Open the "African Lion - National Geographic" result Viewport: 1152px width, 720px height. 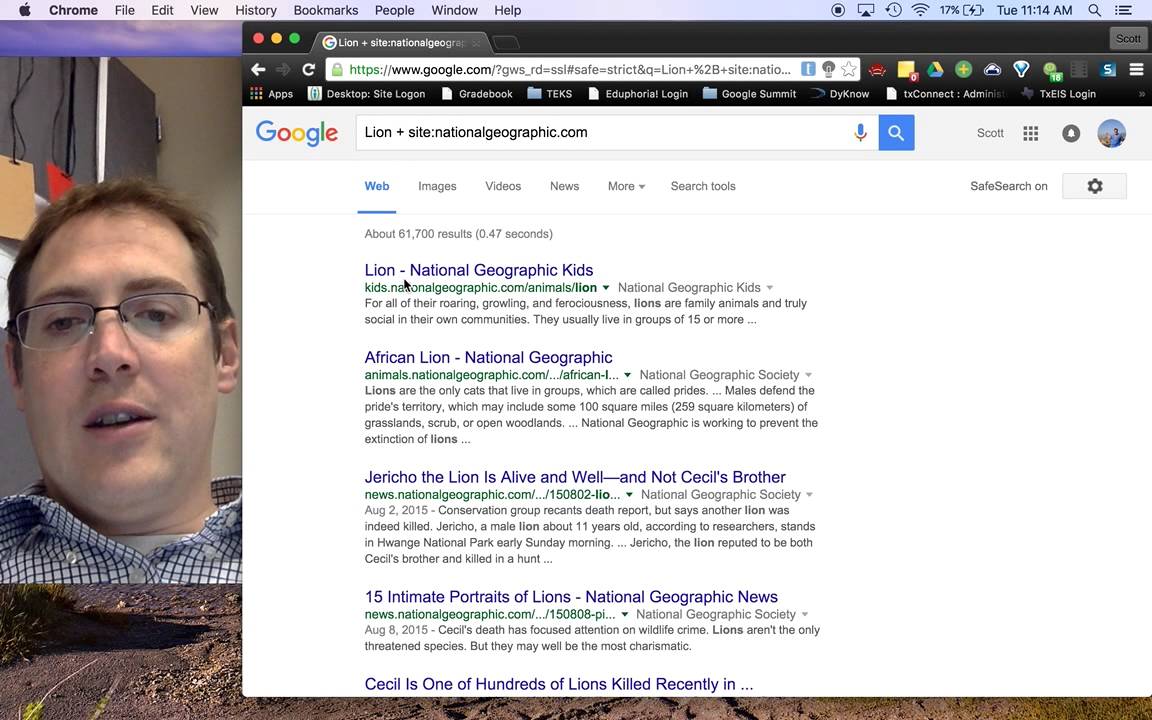pyautogui.click(x=489, y=357)
